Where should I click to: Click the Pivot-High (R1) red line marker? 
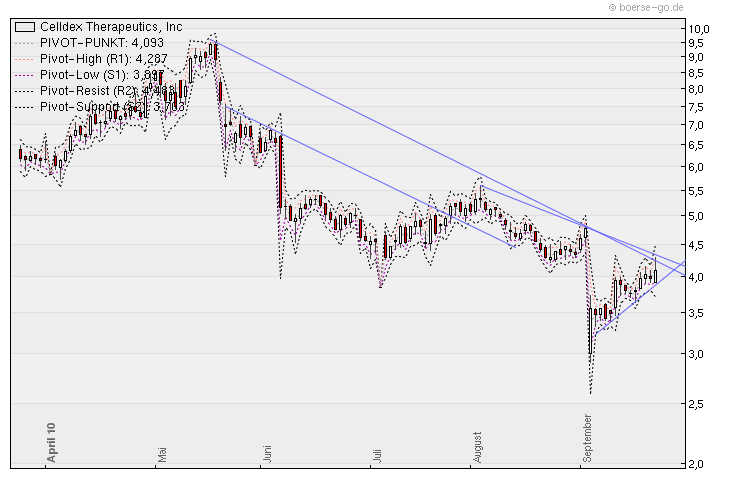click(x=26, y=59)
